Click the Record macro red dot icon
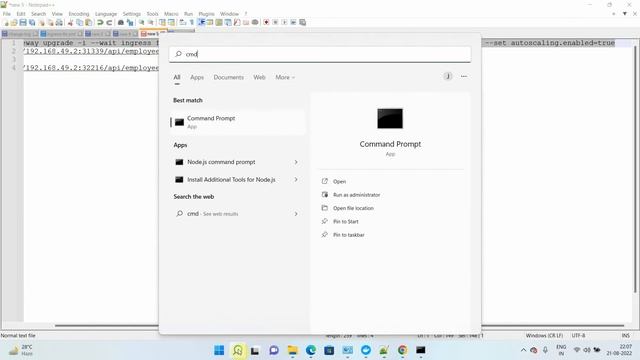640x360 pixels. [x=266, y=22]
